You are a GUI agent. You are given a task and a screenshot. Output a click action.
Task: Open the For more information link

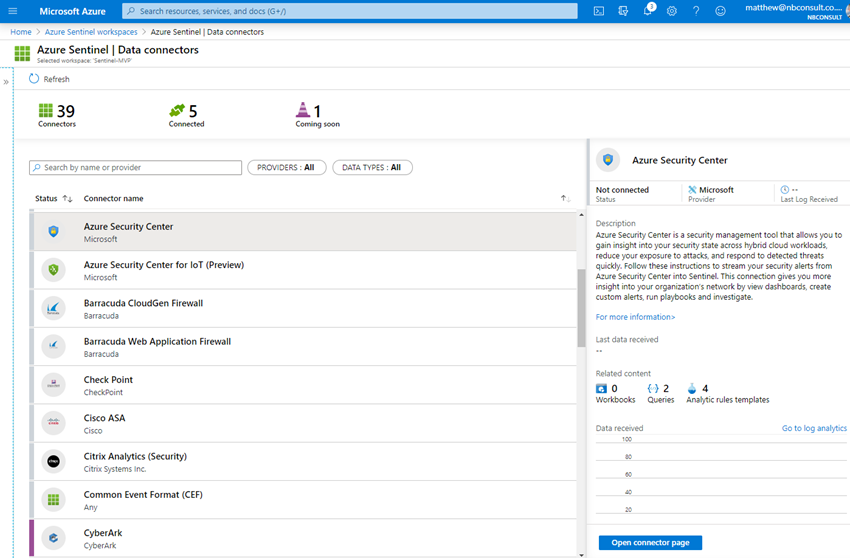point(635,317)
